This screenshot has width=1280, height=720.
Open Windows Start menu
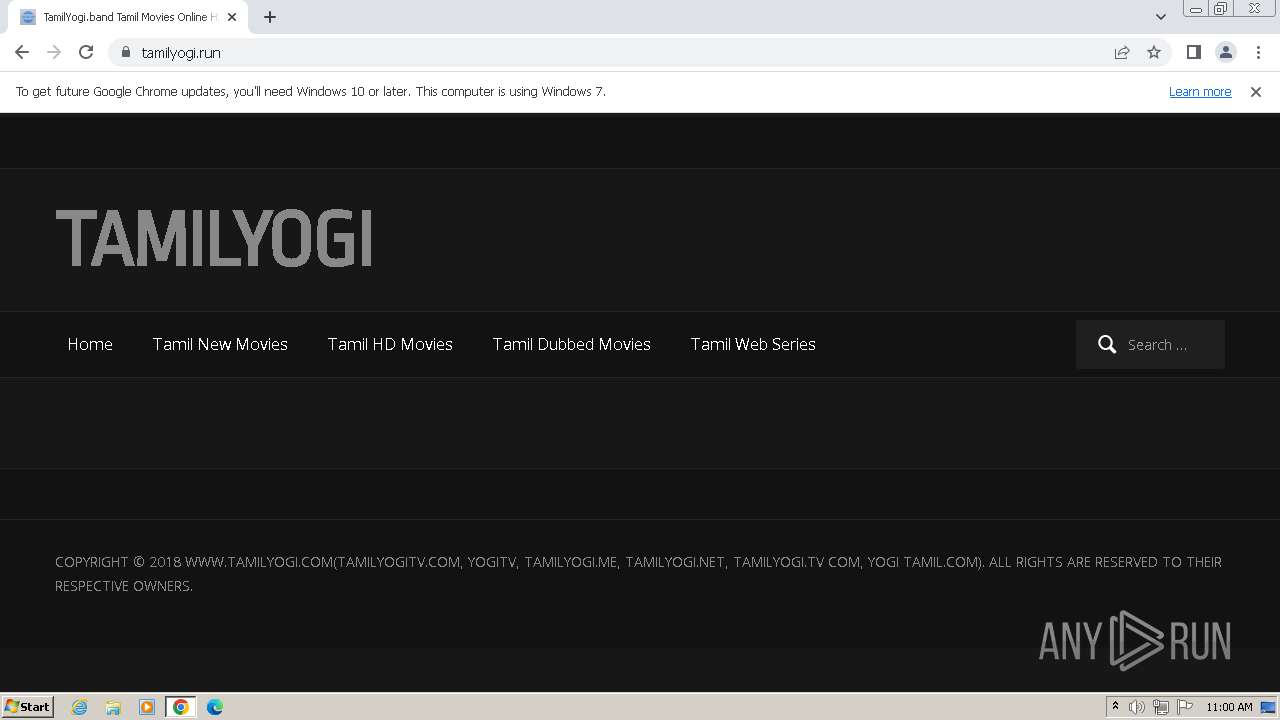[x=28, y=706]
